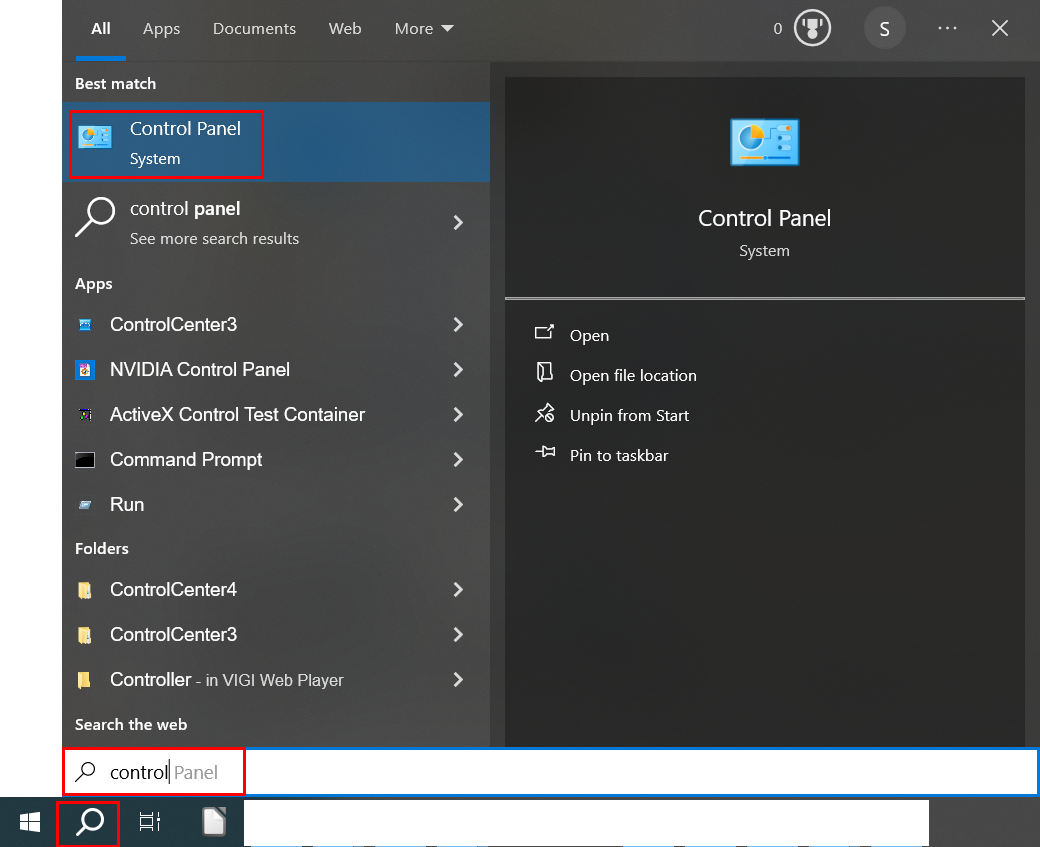The width and height of the screenshot is (1040, 847).
Task: Click Open in the preview pane
Action: pos(589,336)
